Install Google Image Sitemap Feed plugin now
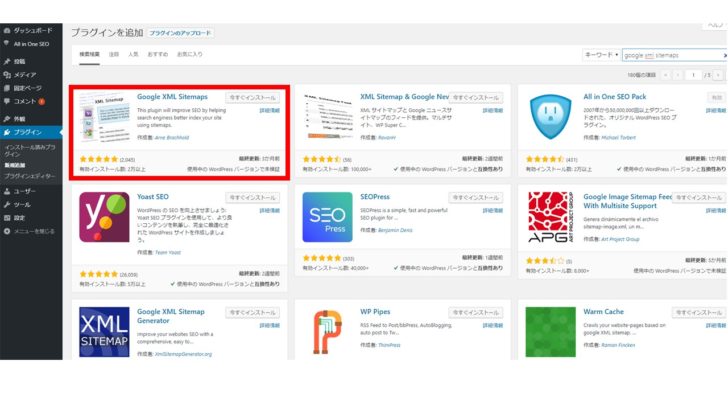The image size is (728, 410). click(699, 197)
